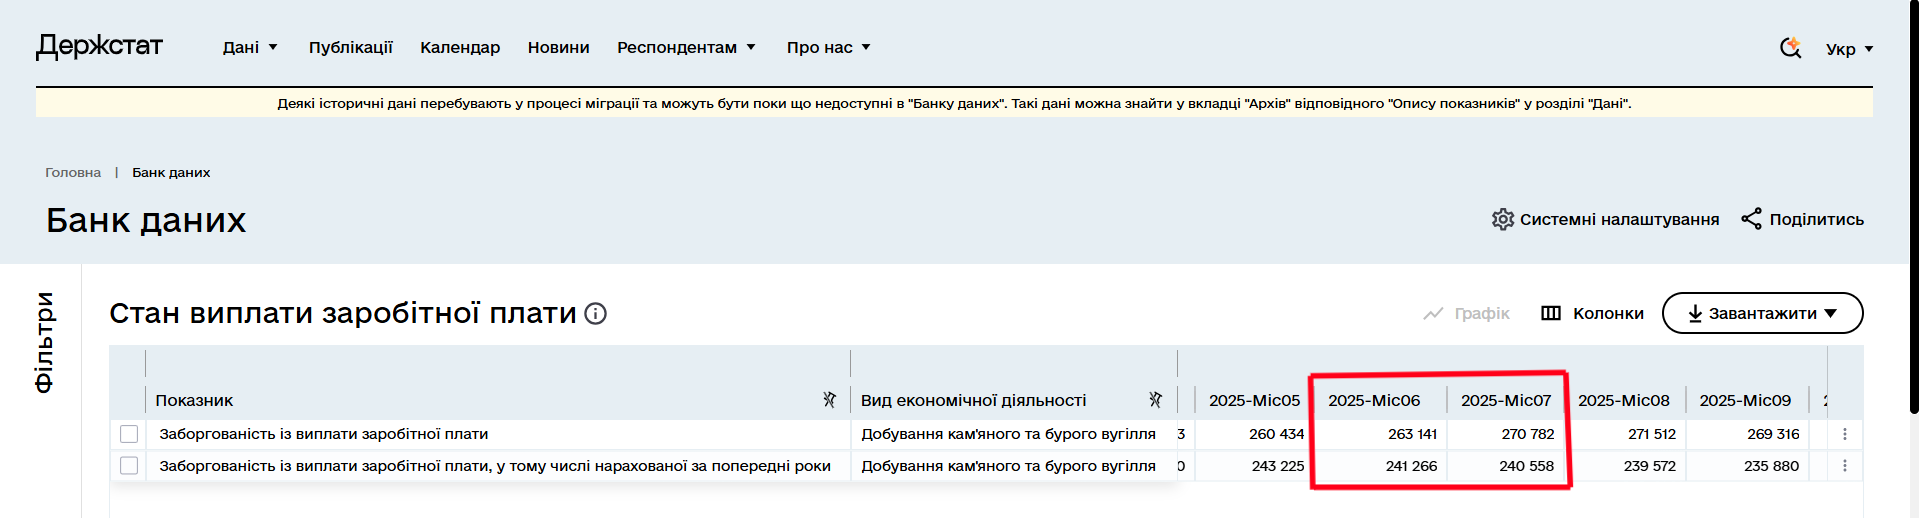Expand the Респондентам dropdown menu
Screen dimensions: 1919x518
[x=686, y=47]
